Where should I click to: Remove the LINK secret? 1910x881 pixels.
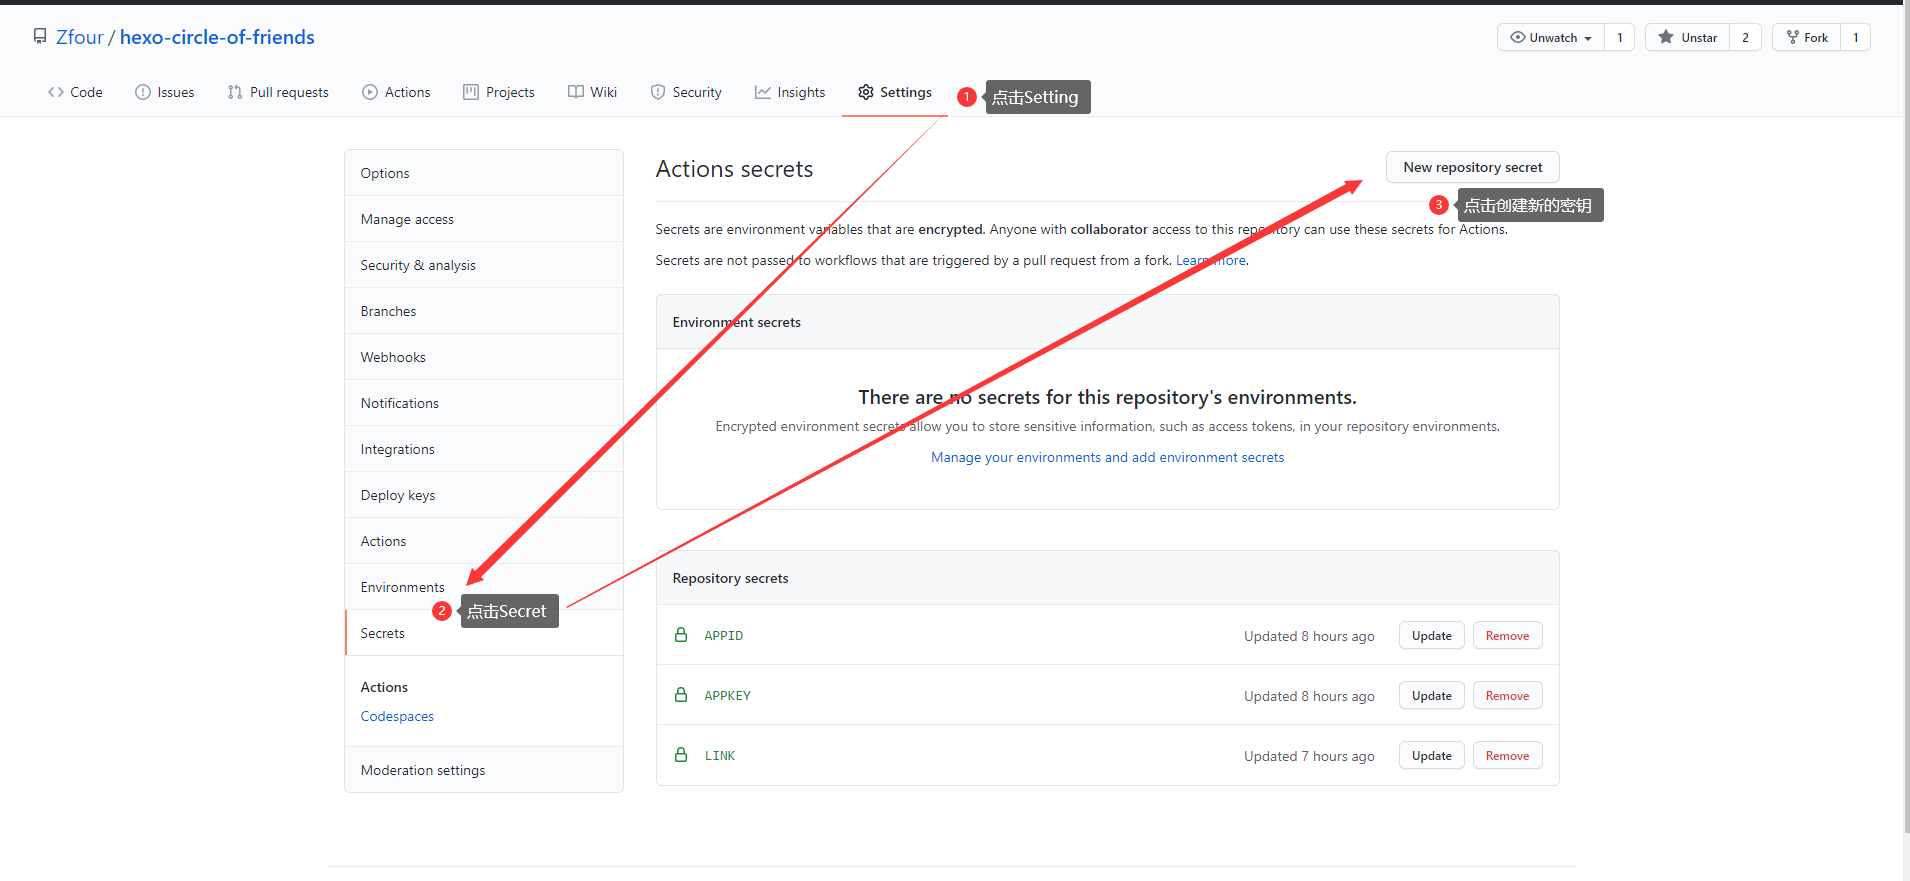[x=1507, y=755]
